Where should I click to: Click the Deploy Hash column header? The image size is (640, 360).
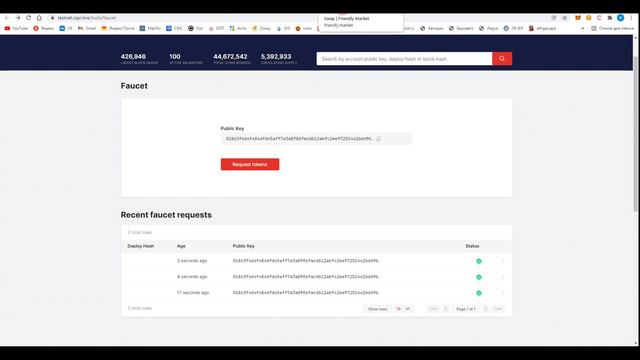click(141, 246)
